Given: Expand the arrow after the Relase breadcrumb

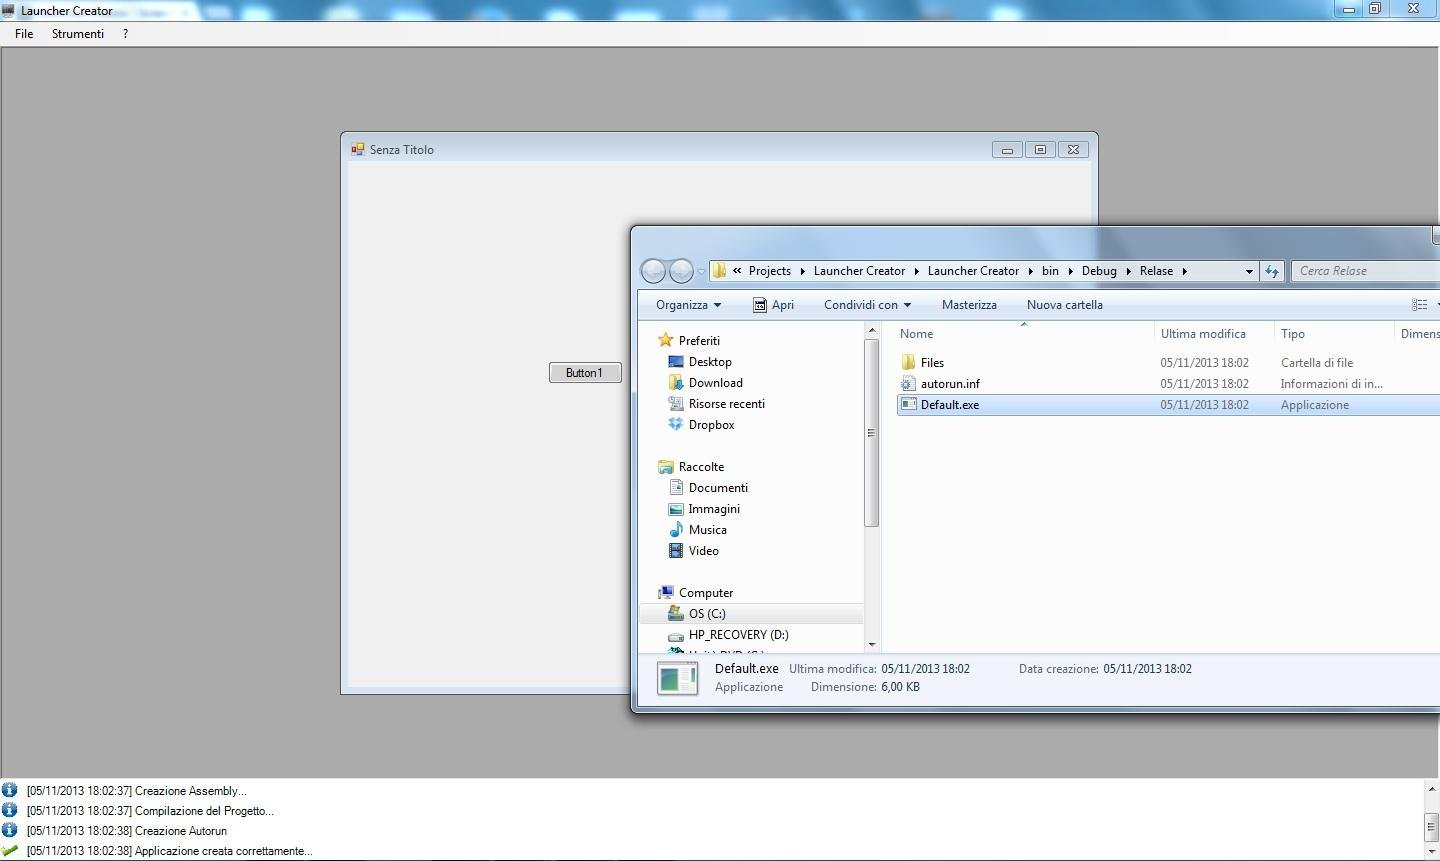Looking at the screenshot, I should pyautogui.click(x=1184, y=271).
